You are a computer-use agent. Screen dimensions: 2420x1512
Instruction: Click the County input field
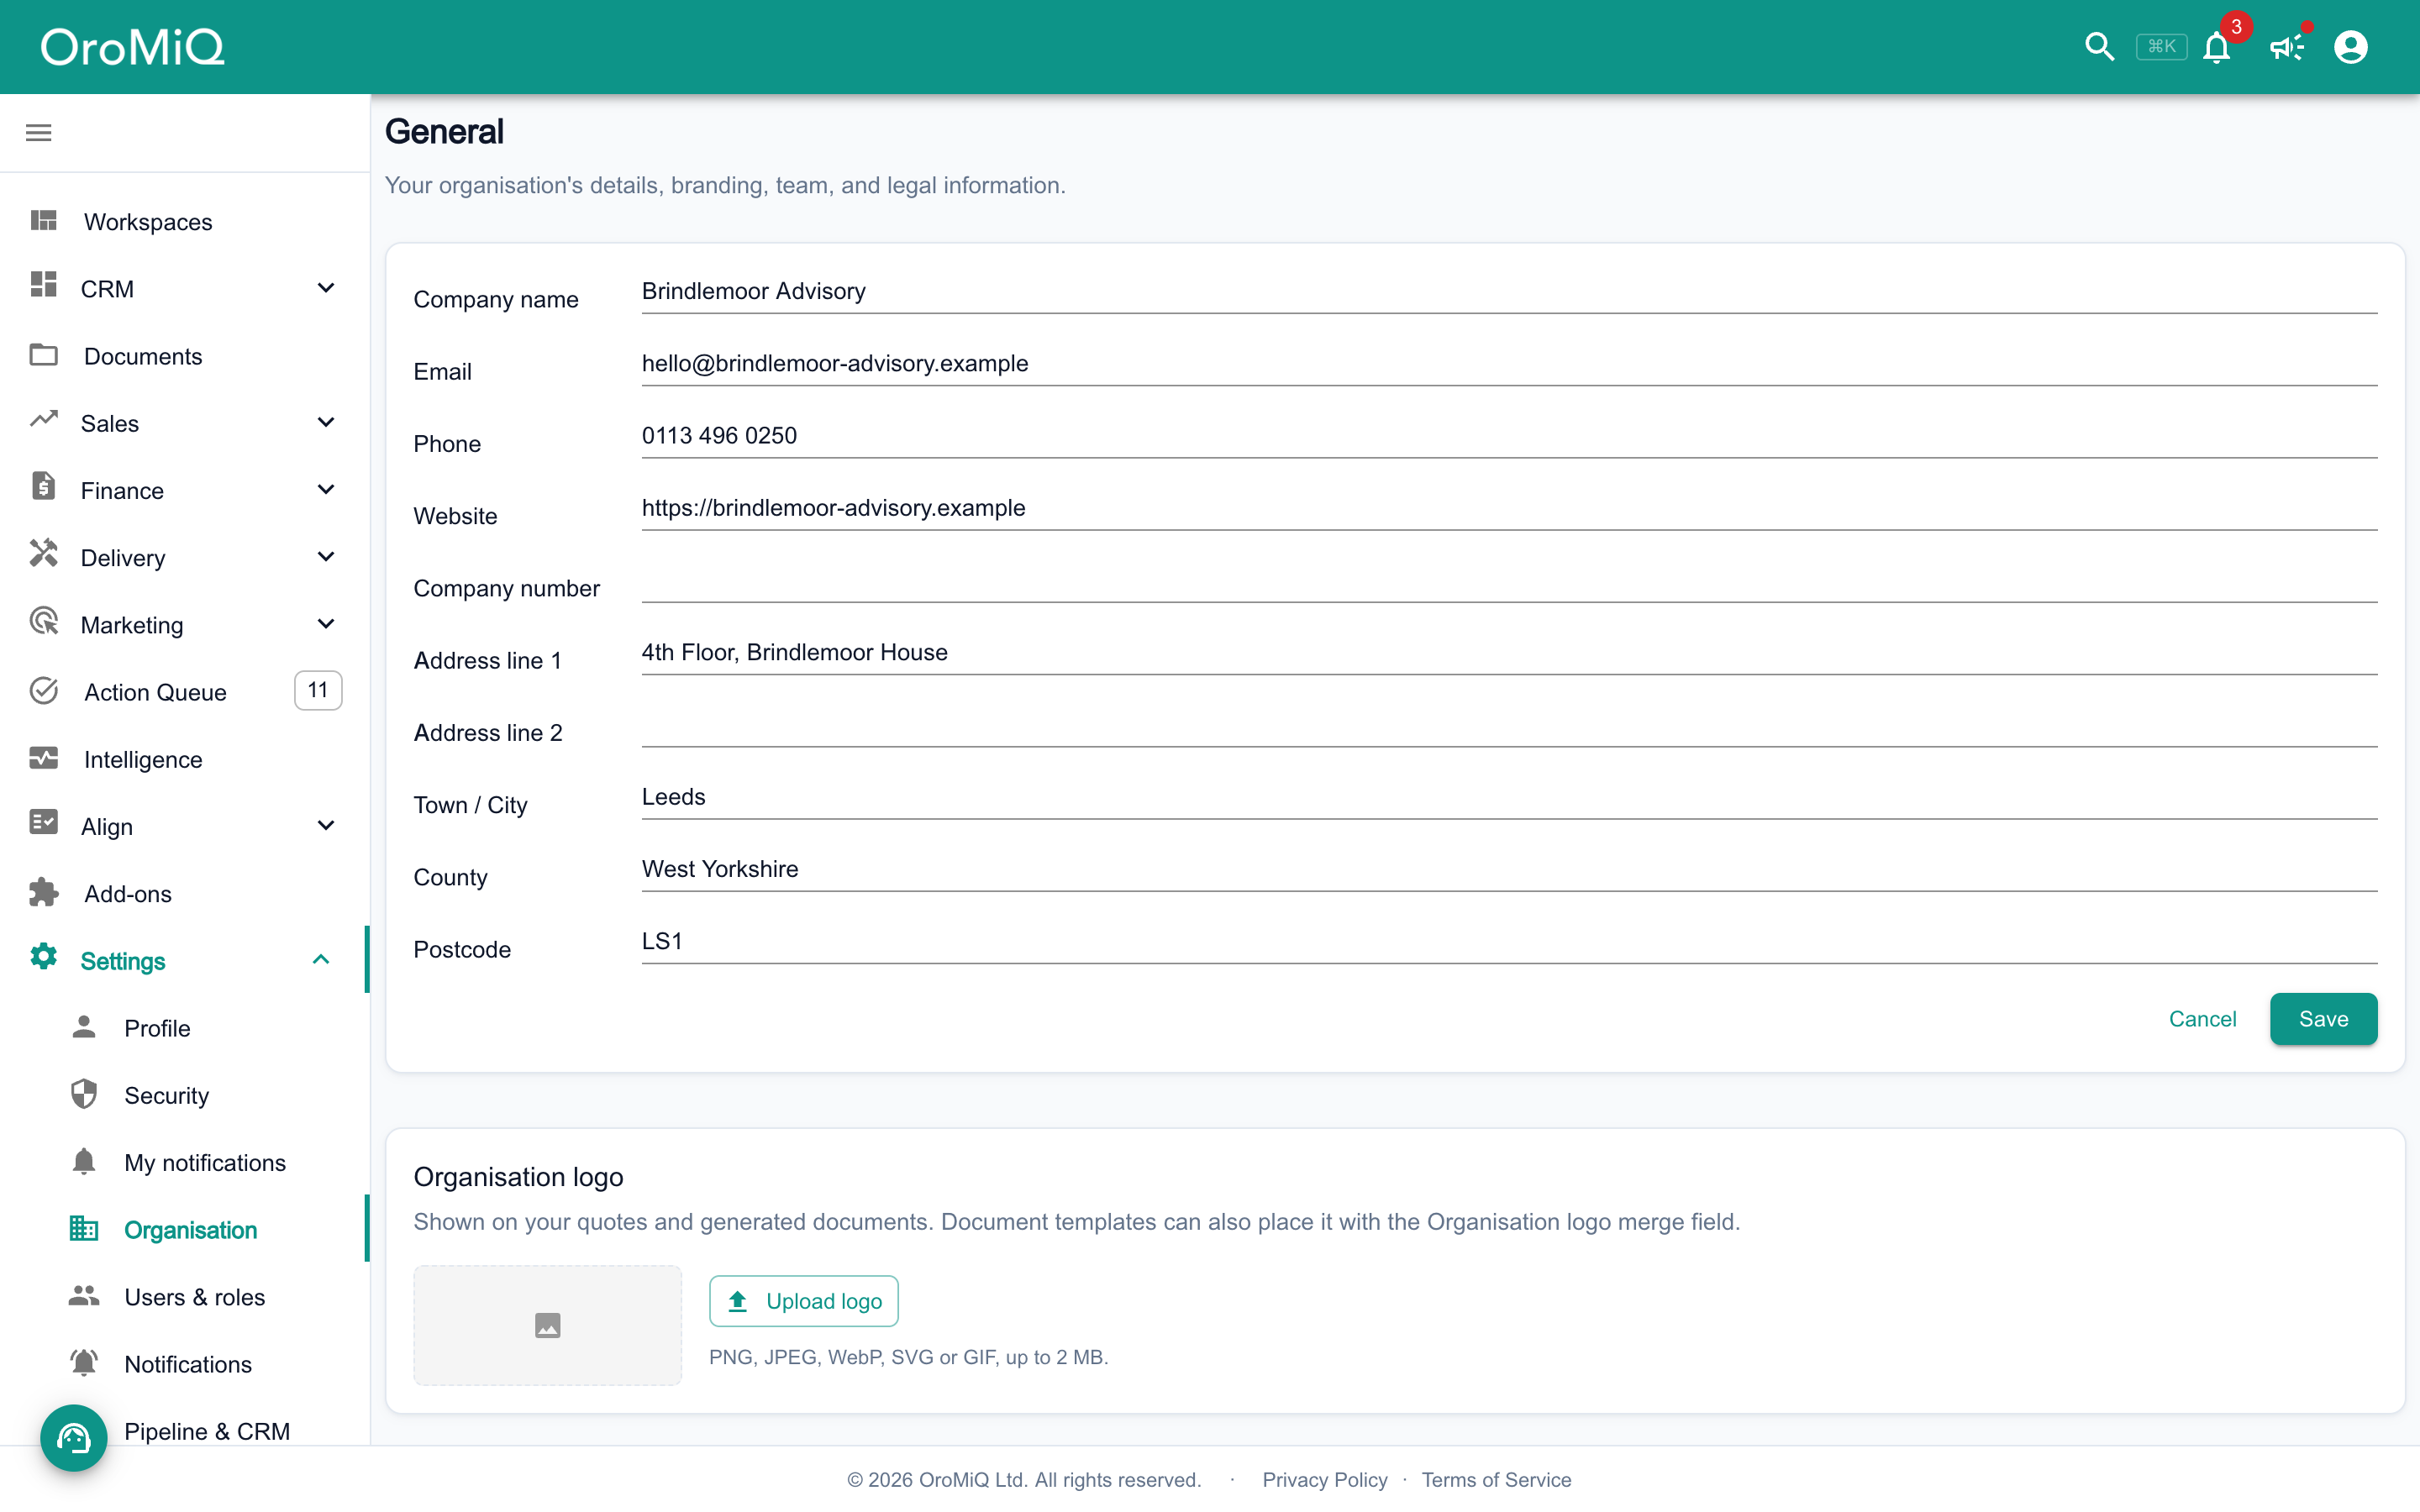click(1509, 869)
